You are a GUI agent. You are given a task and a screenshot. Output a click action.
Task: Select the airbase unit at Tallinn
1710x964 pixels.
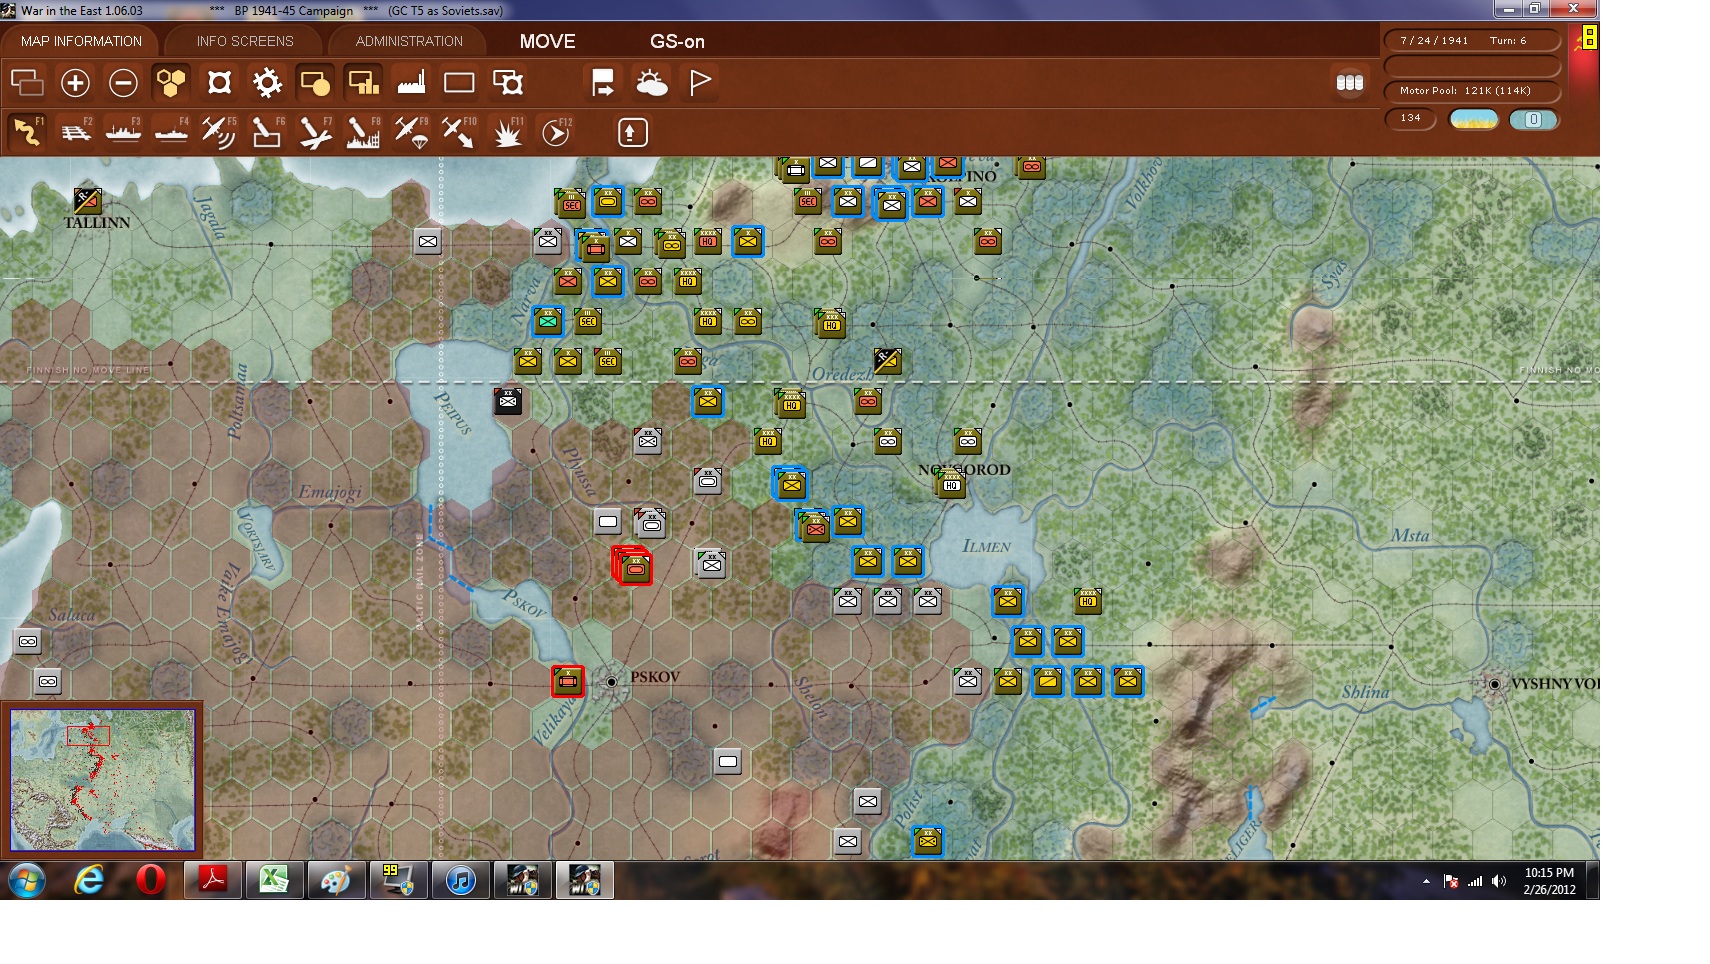[87, 200]
